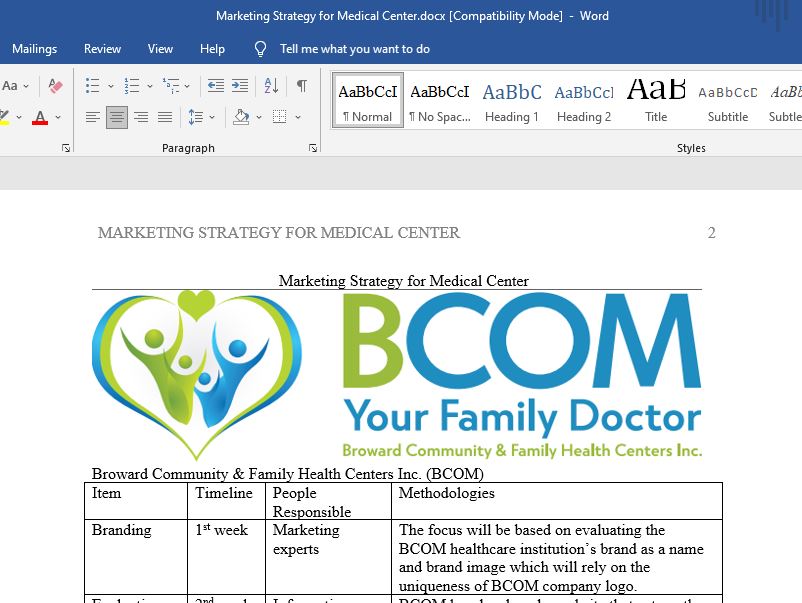This screenshot has height=603, width=802.
Task: Toggle center alignment
Action: coord(117,117)
